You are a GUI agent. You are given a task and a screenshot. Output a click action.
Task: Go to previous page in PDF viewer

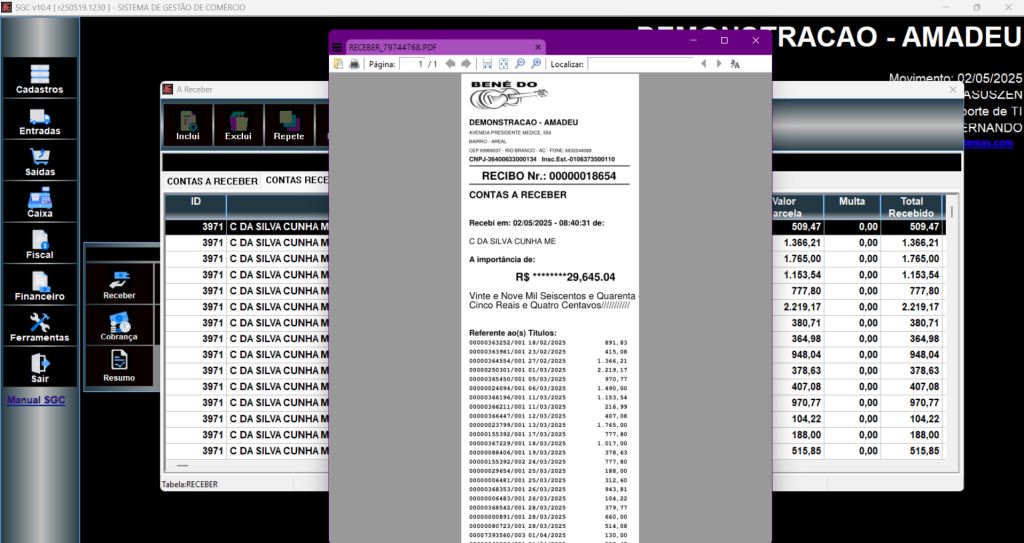pos(450,64)
